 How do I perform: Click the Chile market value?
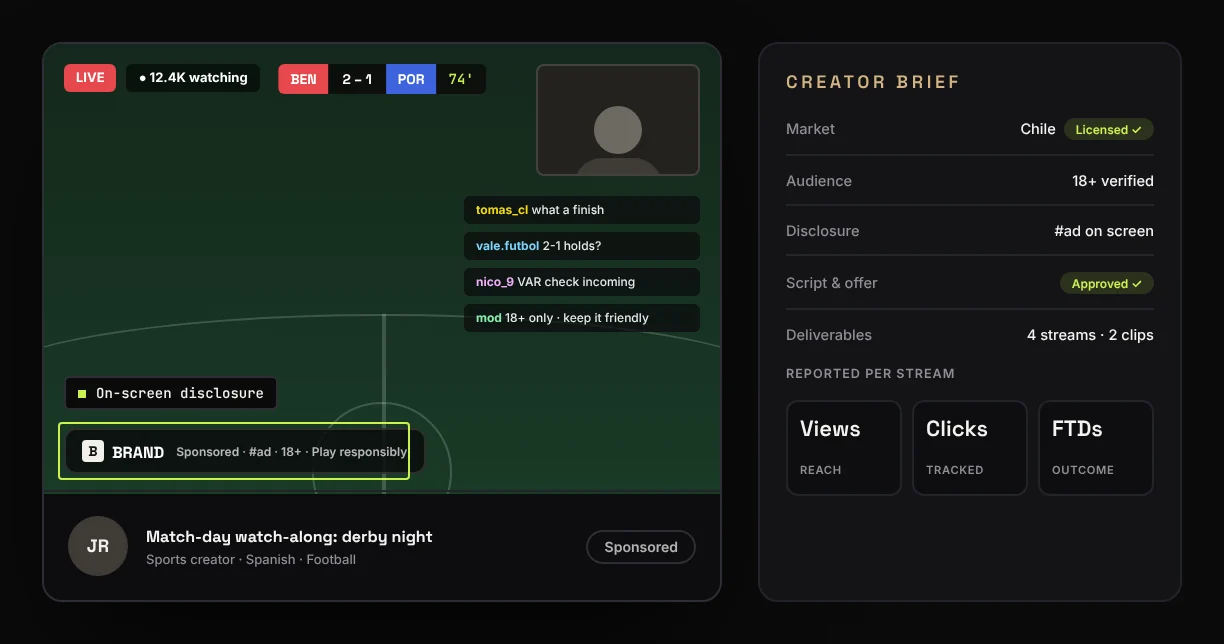tap(1038, 129)
